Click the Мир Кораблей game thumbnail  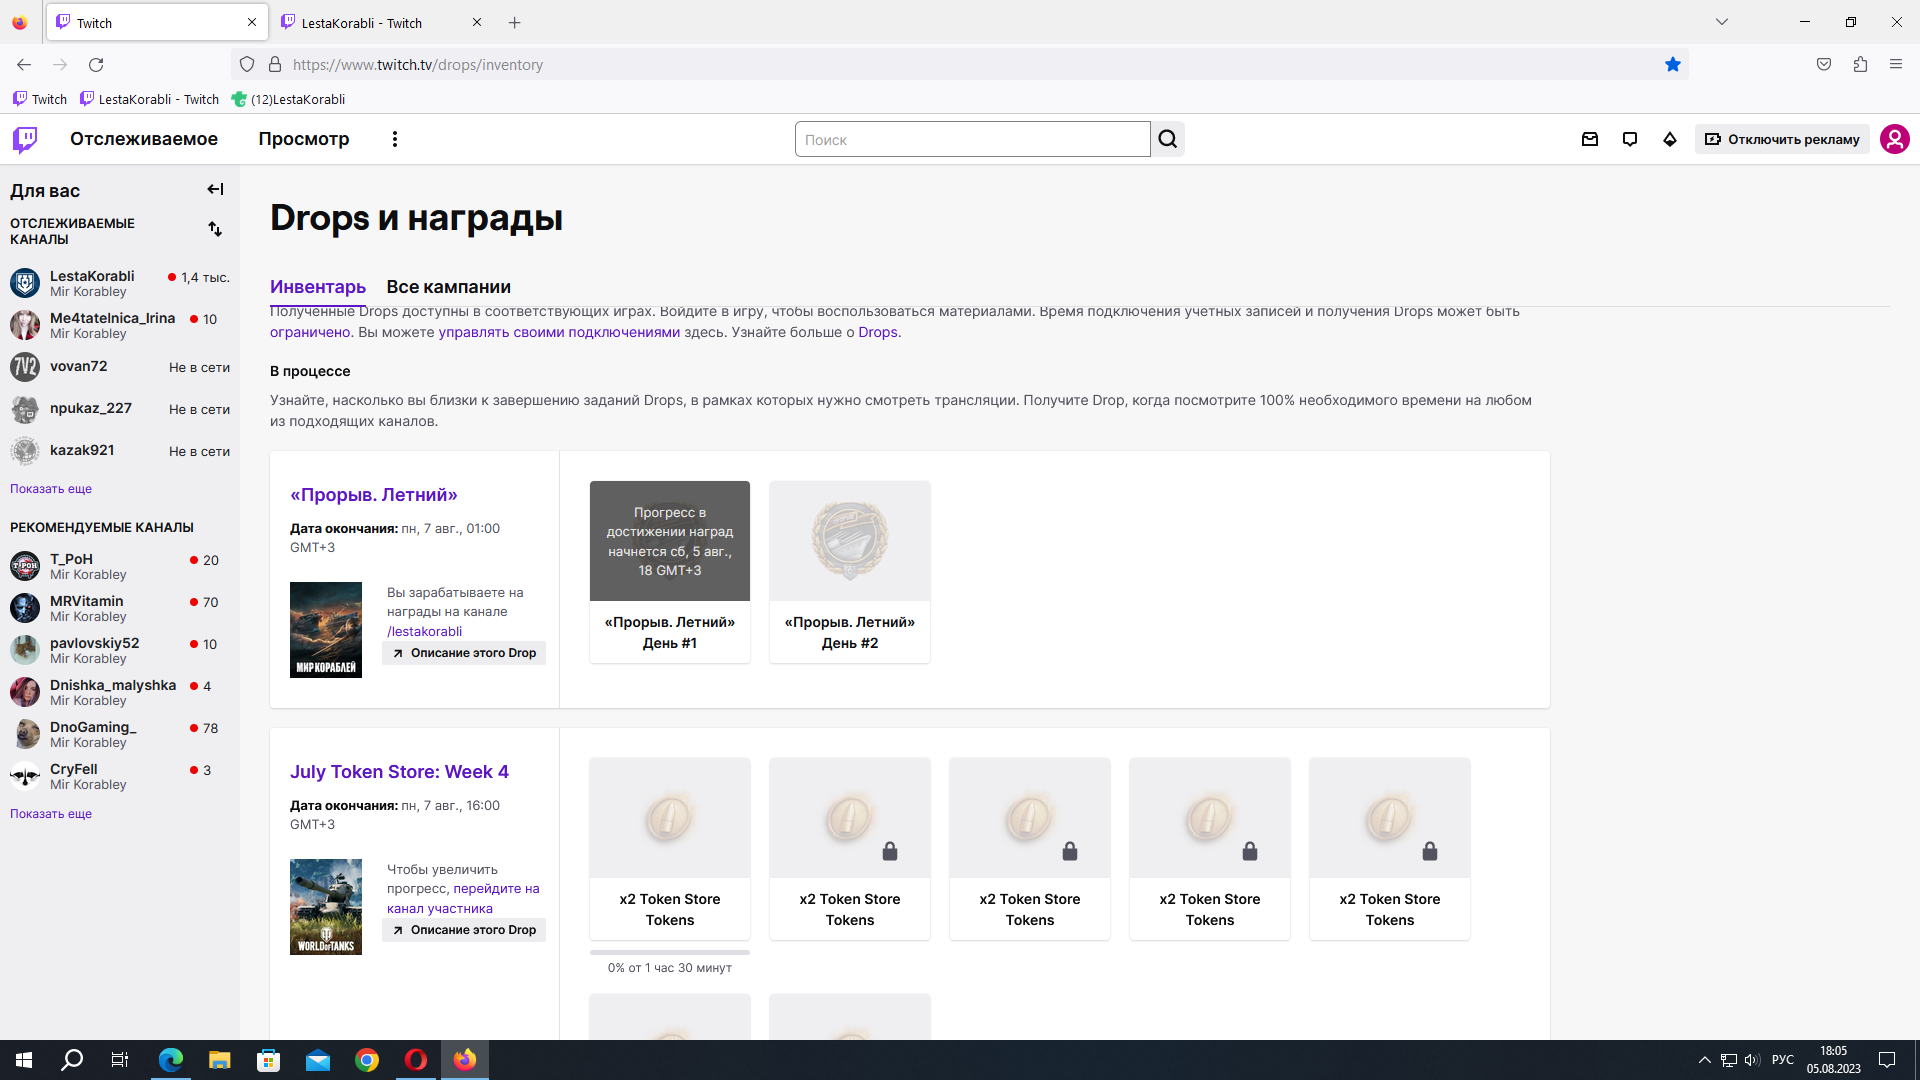[x=326, y=630]
